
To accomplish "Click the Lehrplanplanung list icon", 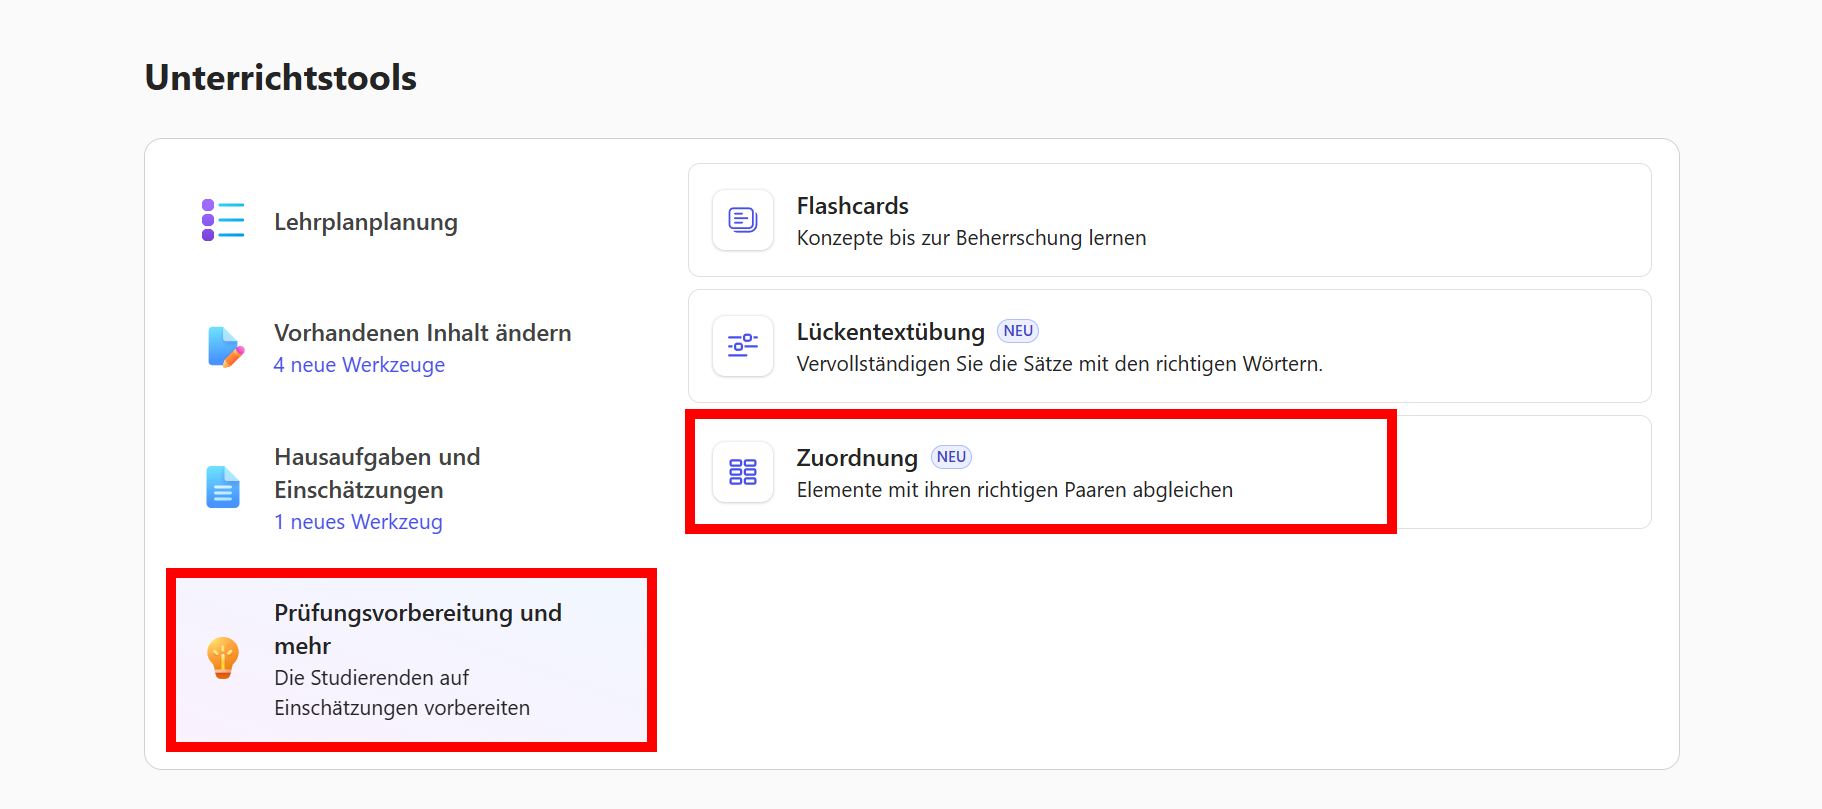I will coord(222,220).
